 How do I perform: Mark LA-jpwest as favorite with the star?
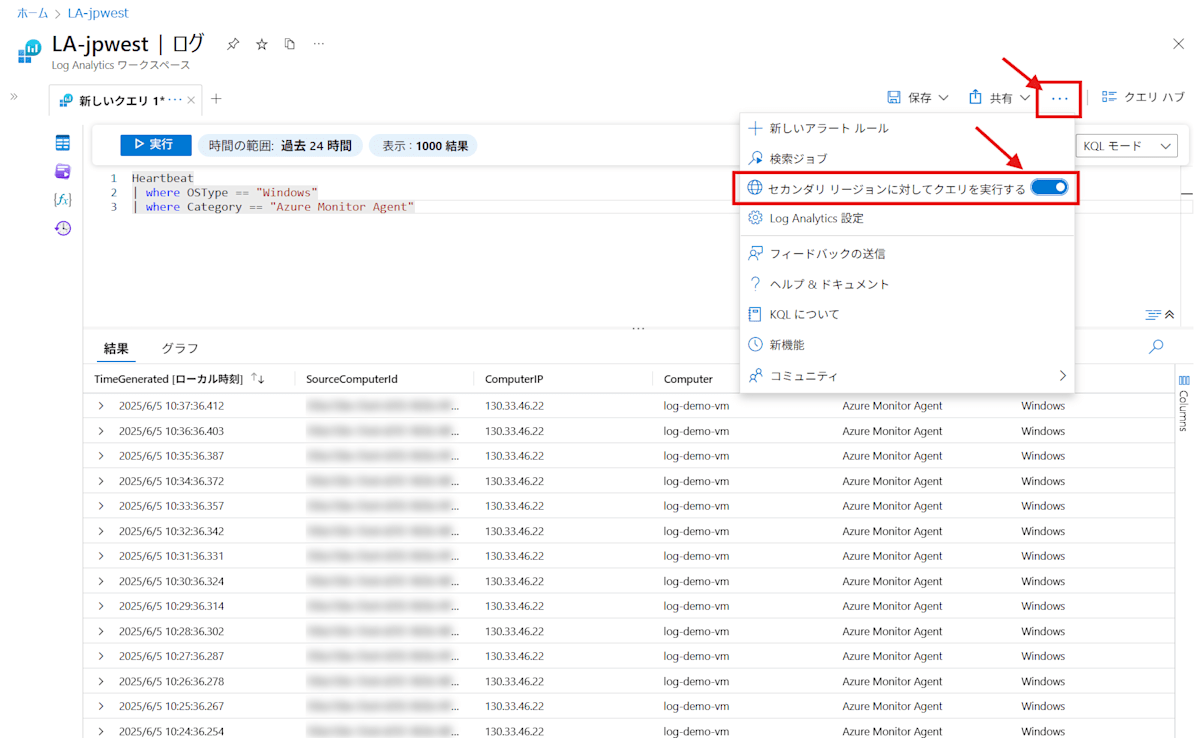262,44
